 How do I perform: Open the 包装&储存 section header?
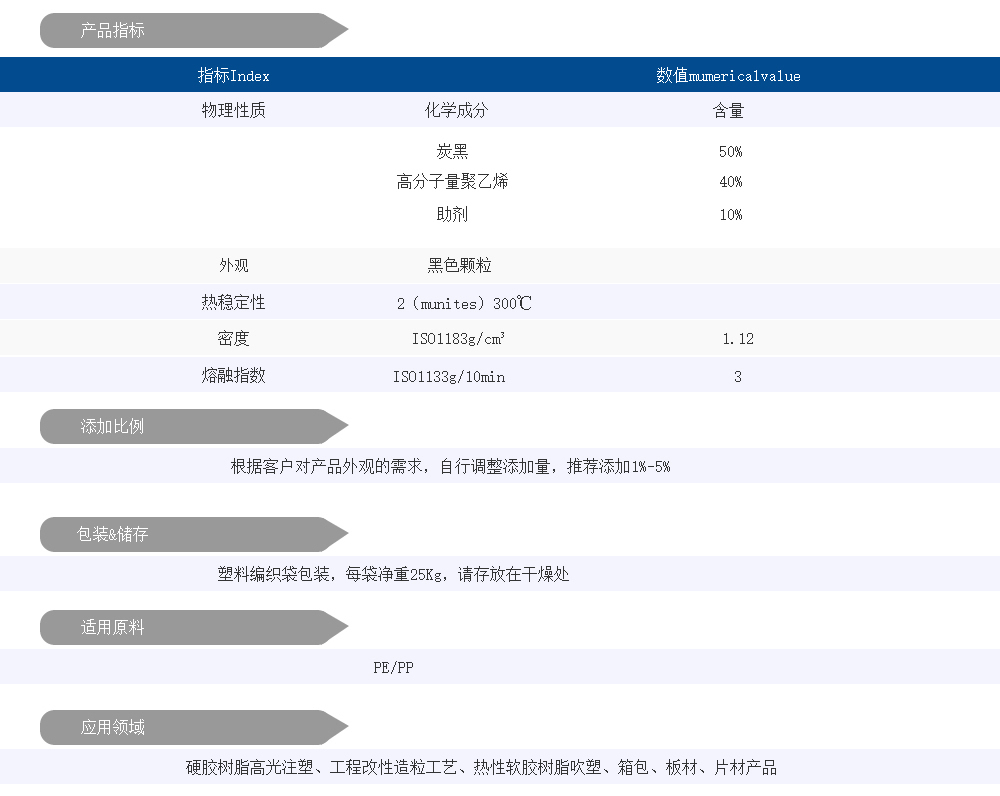(x=112, y=535)
